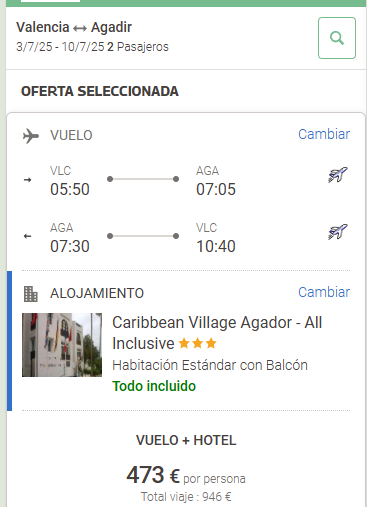Viewport: 367px width, 507px height.
Task: Click the return left-arrow icon
Action: (28, 236)
